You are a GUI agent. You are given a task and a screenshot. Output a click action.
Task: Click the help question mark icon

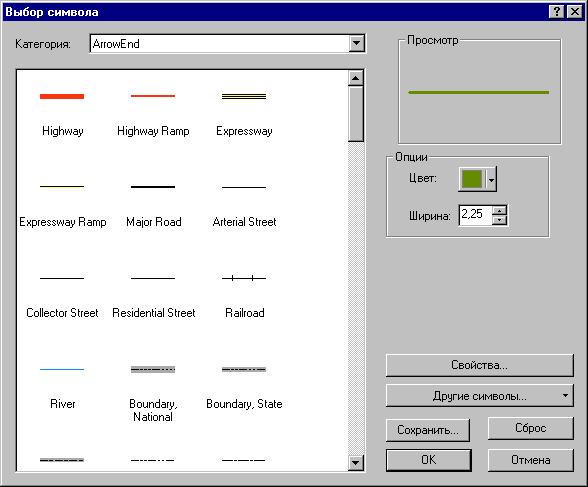pyautogui.click(x=557, y=12)
